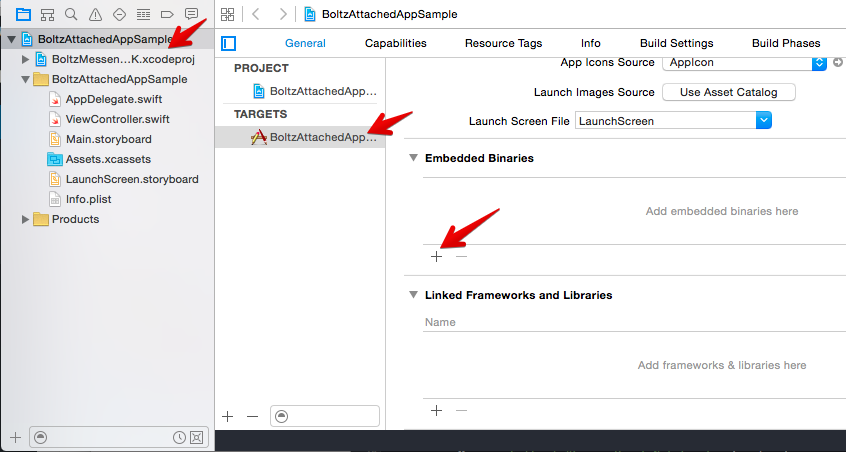Click the targets filter input field
The width and height of the screenshot is (846, 452).
coord(325,416)
